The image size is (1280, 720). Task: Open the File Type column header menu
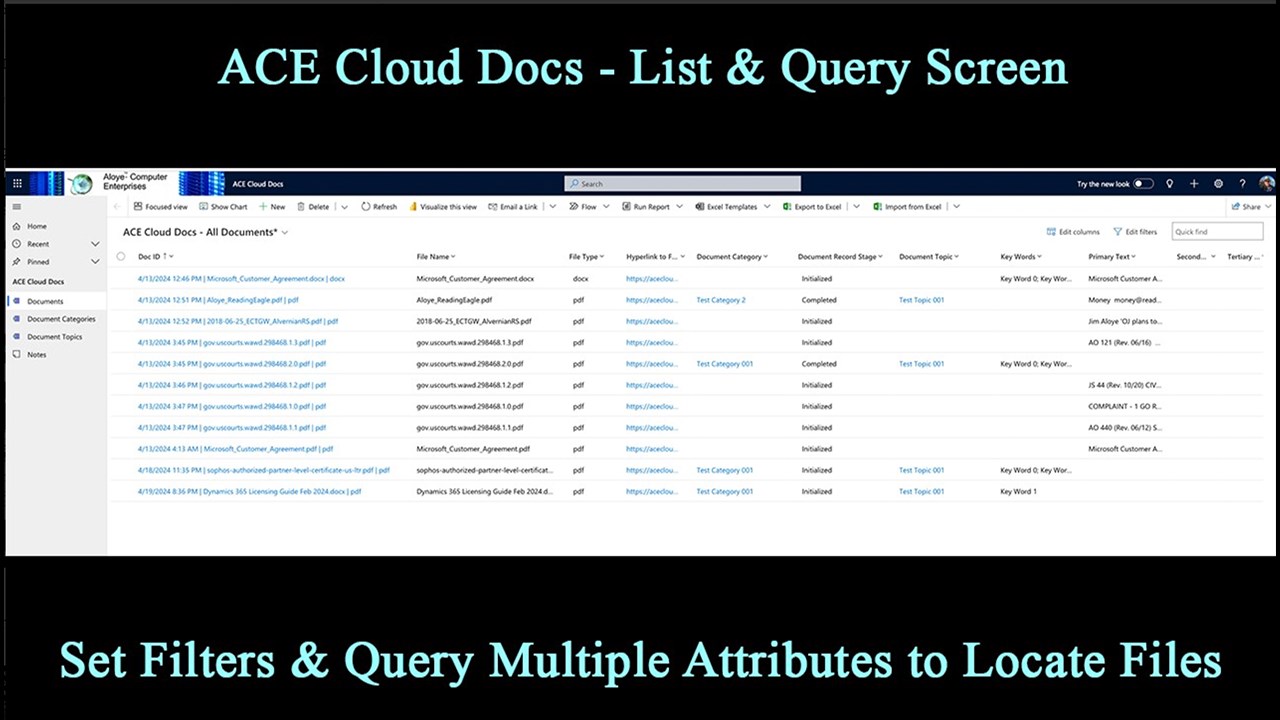(x=587, y=257)
